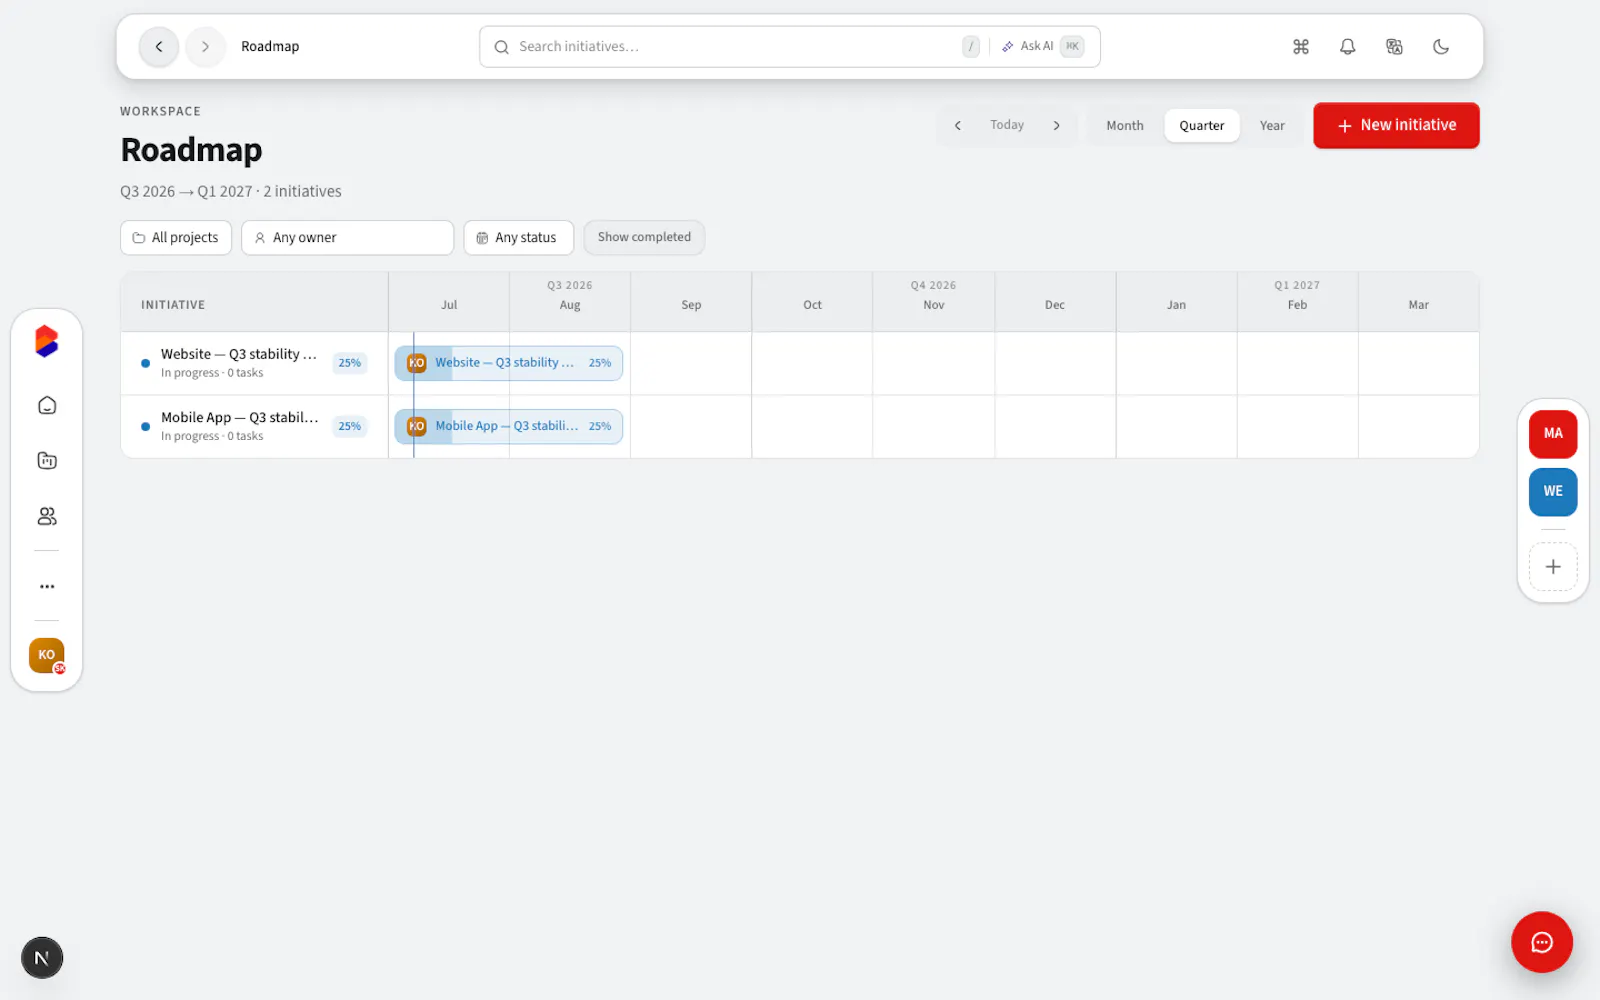This screenshot has height=1000, width=1600.
Task: Open the command palette icon
Action: (x=1301, y=47)
